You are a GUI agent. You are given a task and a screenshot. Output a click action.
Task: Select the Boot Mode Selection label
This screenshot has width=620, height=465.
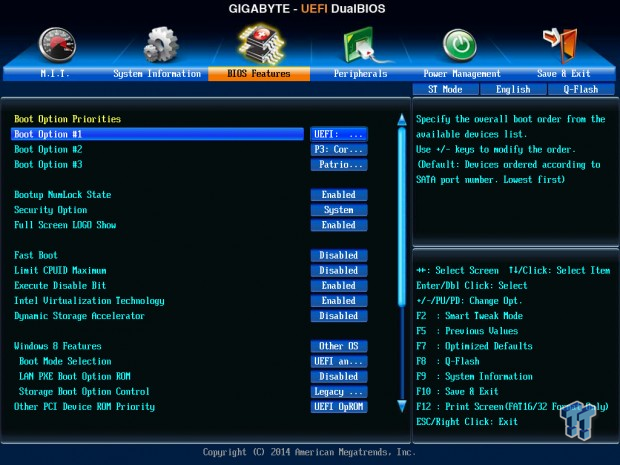tap(65, 361)
